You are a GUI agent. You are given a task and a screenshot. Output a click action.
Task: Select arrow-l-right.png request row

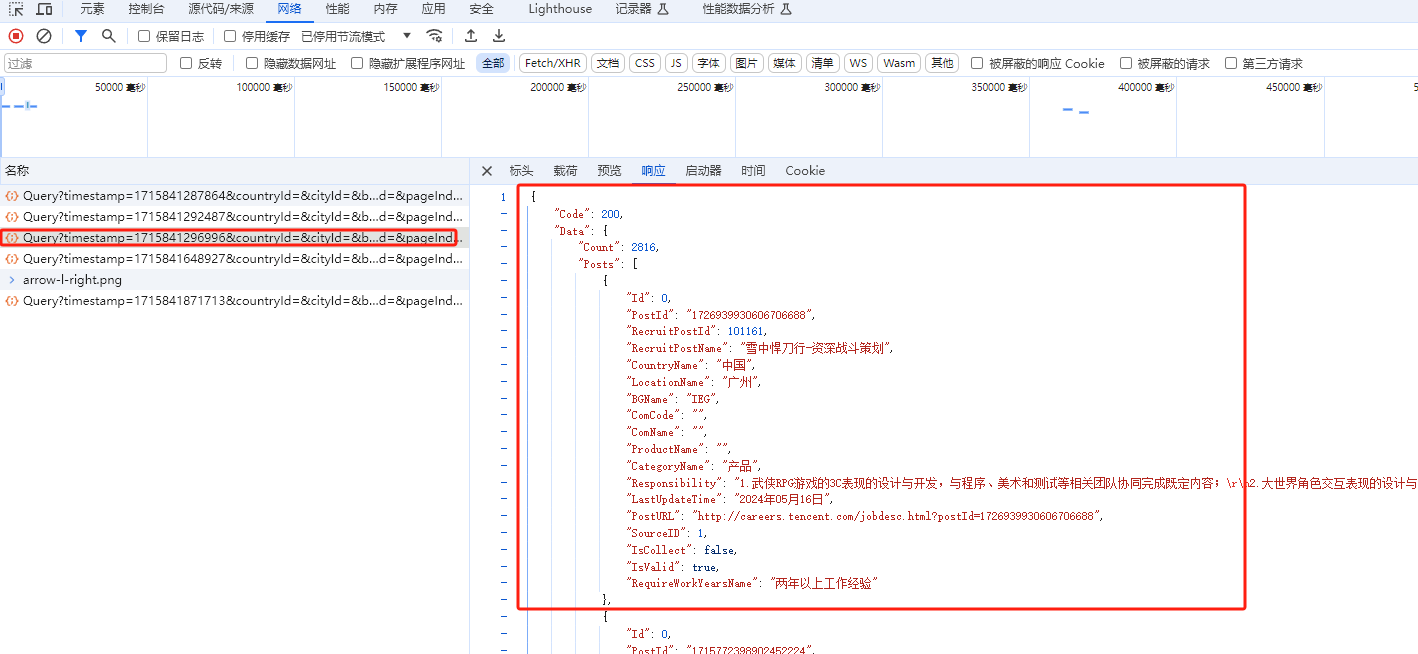click(x=234, y=280)
